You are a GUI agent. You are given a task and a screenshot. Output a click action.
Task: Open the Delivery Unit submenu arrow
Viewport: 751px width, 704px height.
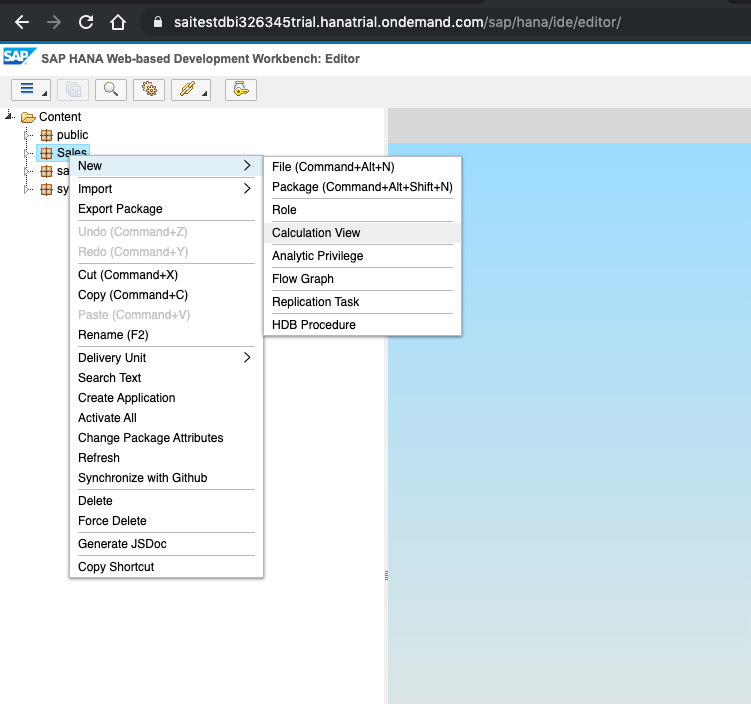click(247, 358)
